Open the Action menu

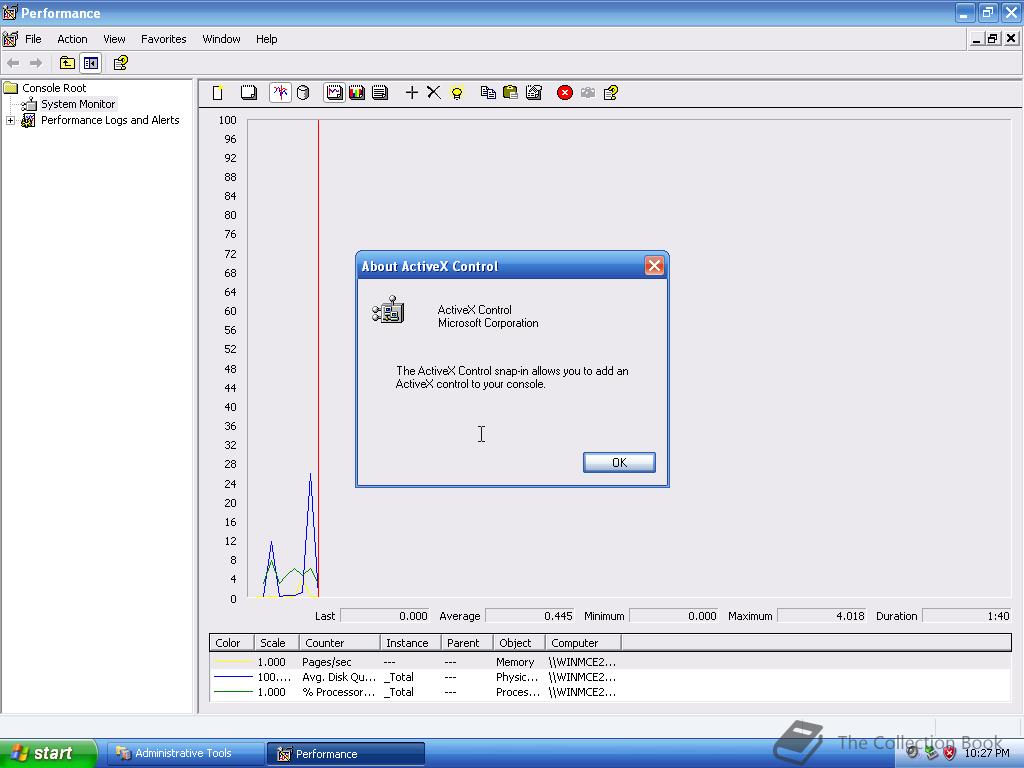(72, 39)
